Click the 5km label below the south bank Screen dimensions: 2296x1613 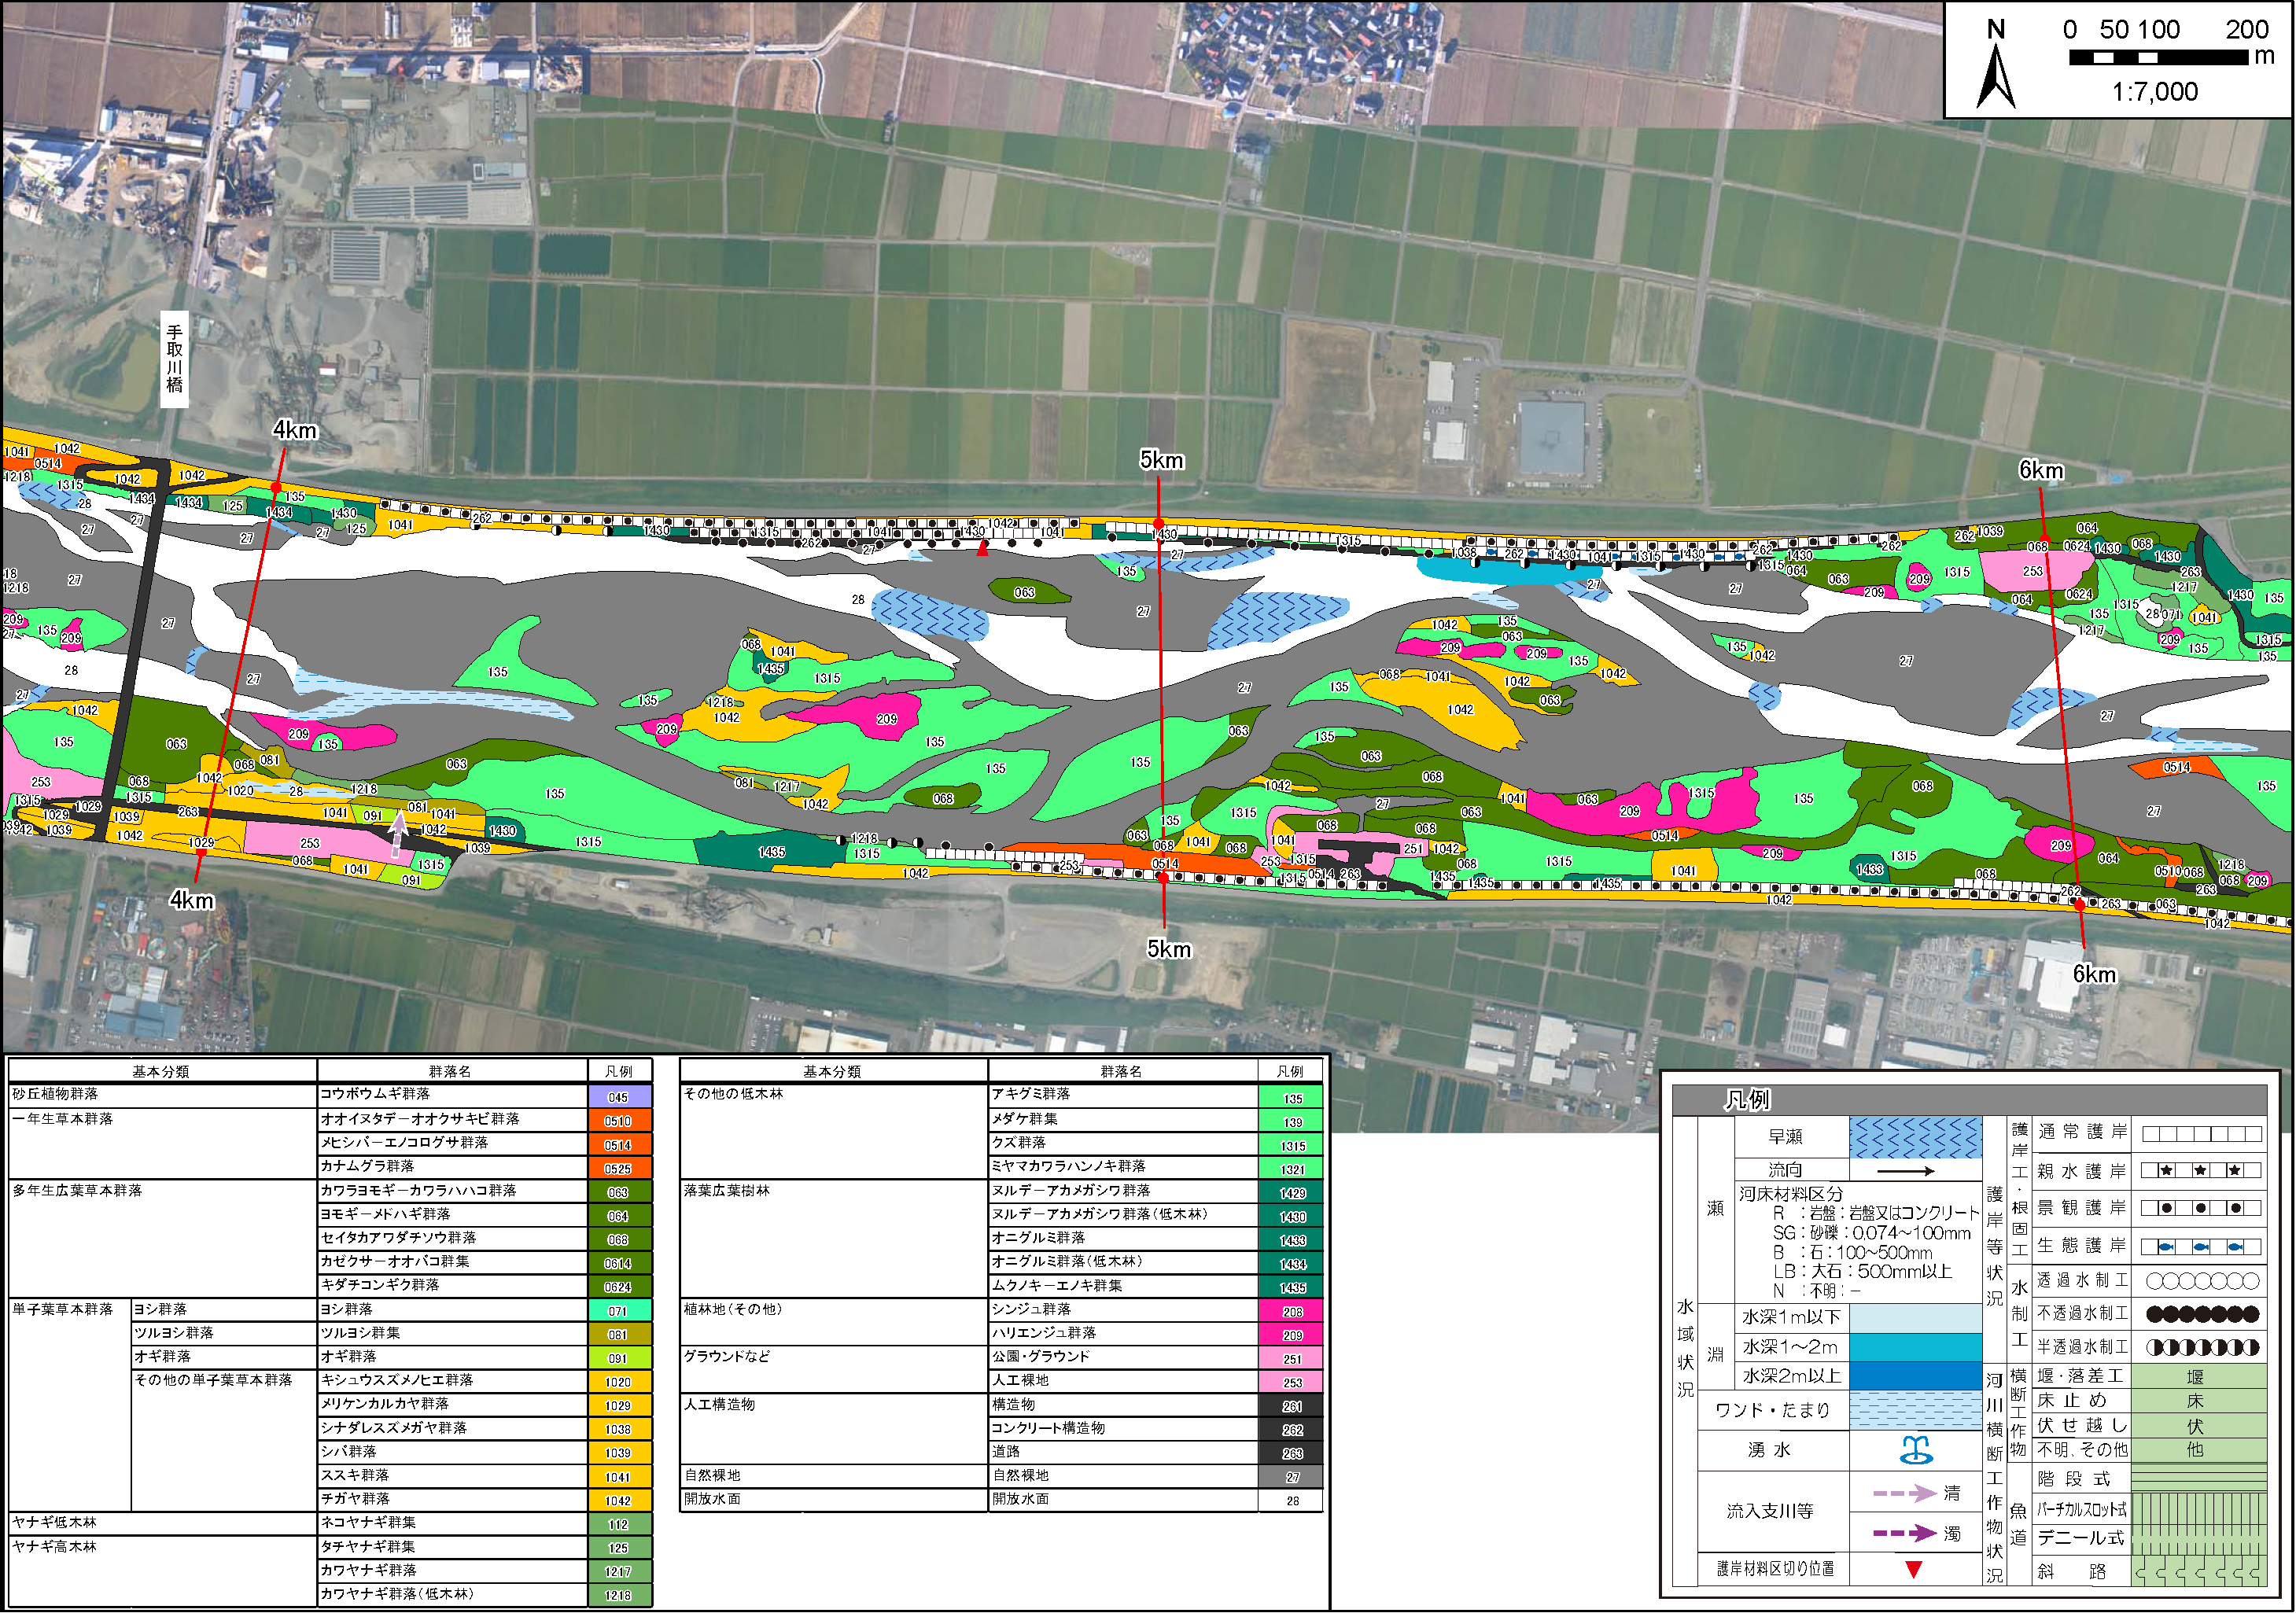click(x=1168, y=949)
